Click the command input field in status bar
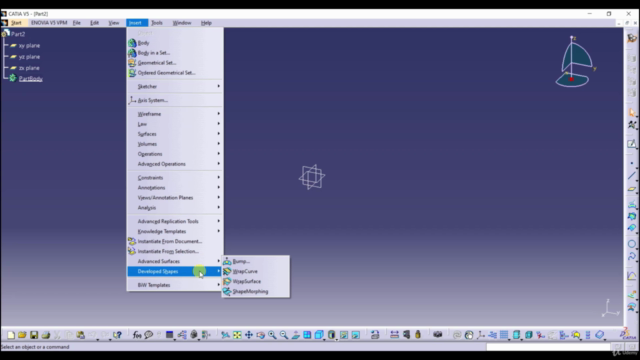The width and height of the screenshot is (640, 360). pyautogui.click(x=548, y=347)
